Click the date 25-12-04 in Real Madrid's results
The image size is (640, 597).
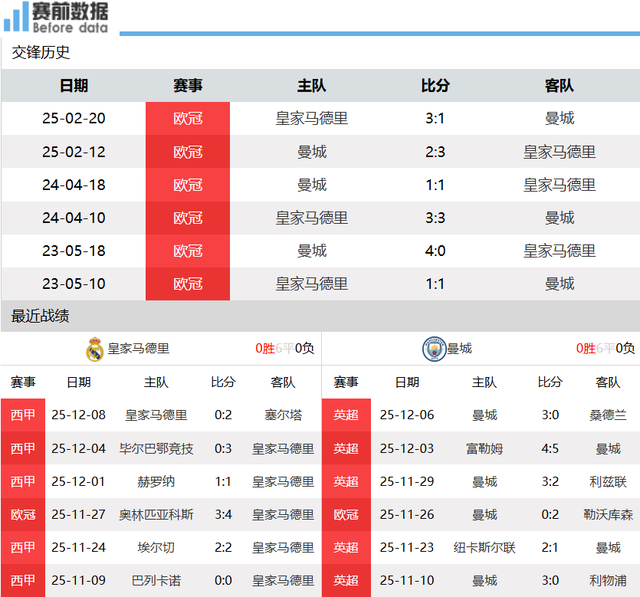[78, 448]
